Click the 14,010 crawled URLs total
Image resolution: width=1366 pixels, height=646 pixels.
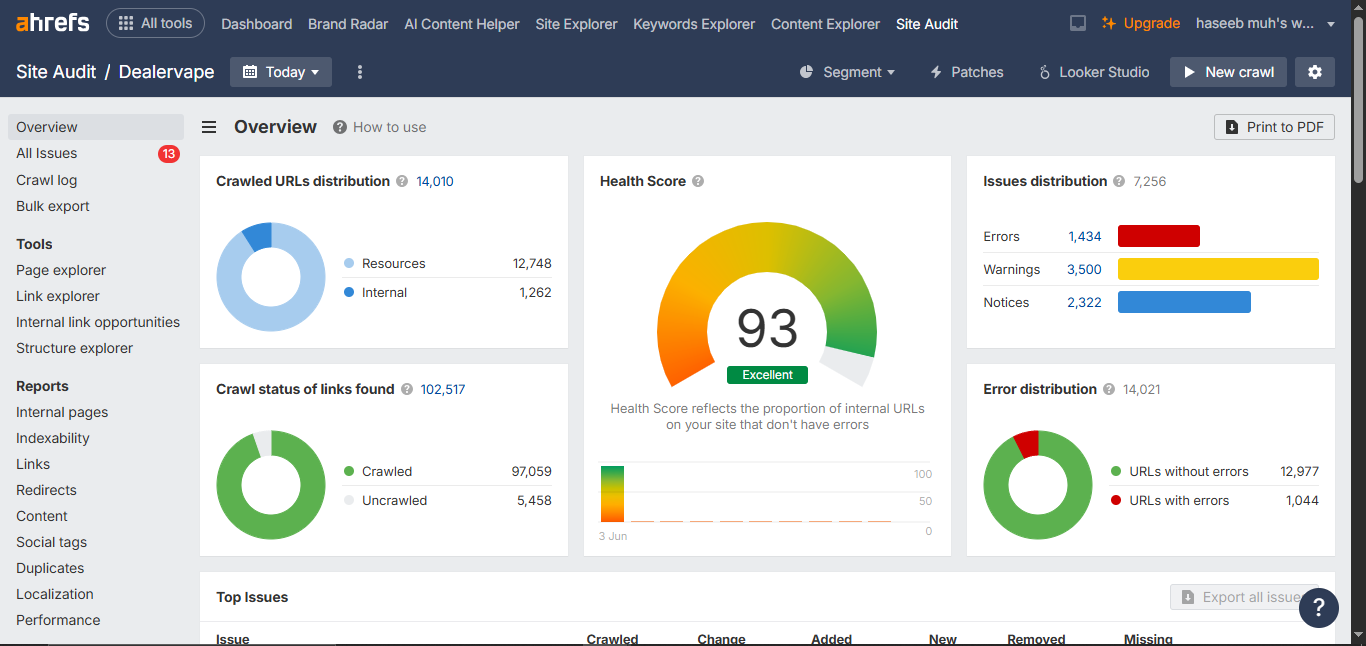(x=435, y=181)
